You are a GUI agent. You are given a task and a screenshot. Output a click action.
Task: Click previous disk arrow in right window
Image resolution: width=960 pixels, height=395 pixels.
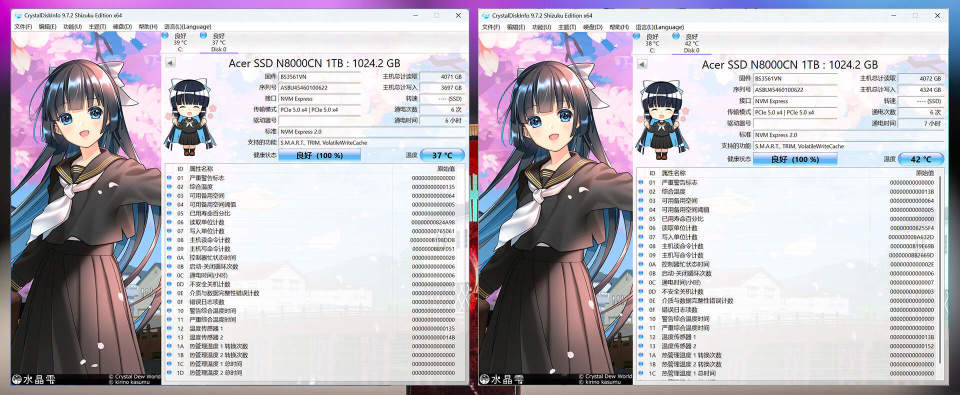[642, 64]
